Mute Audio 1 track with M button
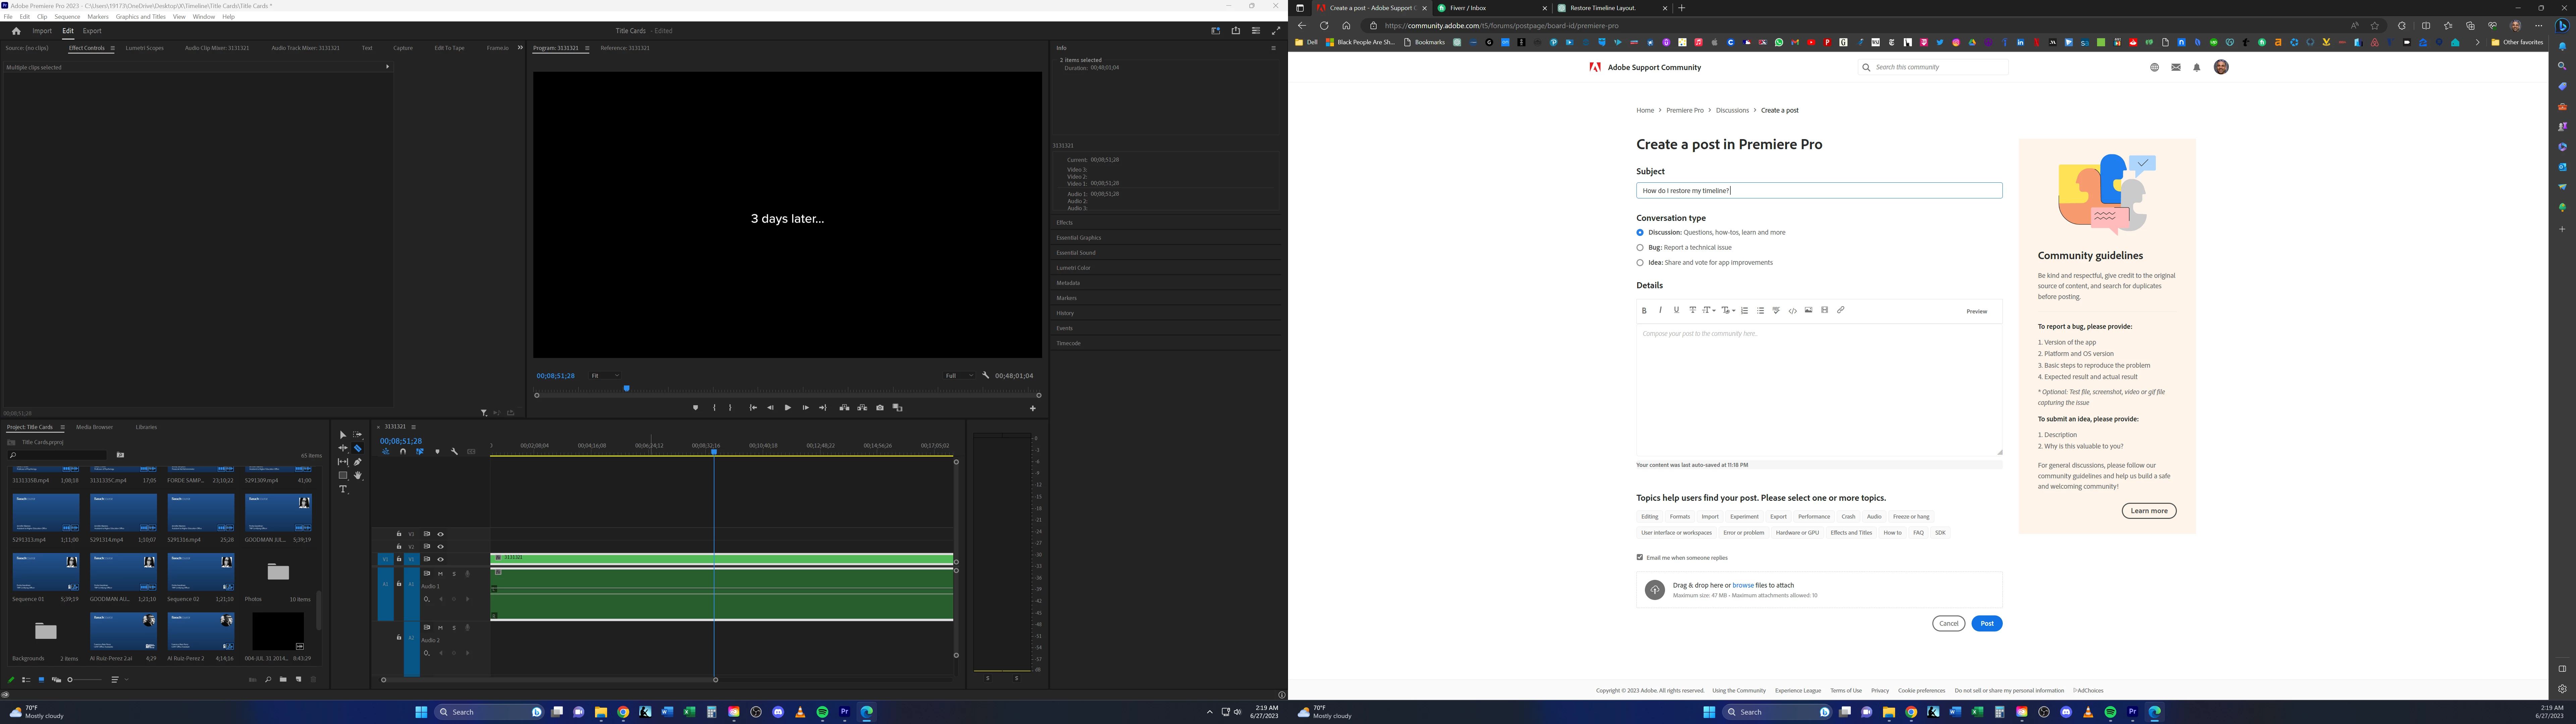Screen dimensions: 2576x724 coord(440,574)
